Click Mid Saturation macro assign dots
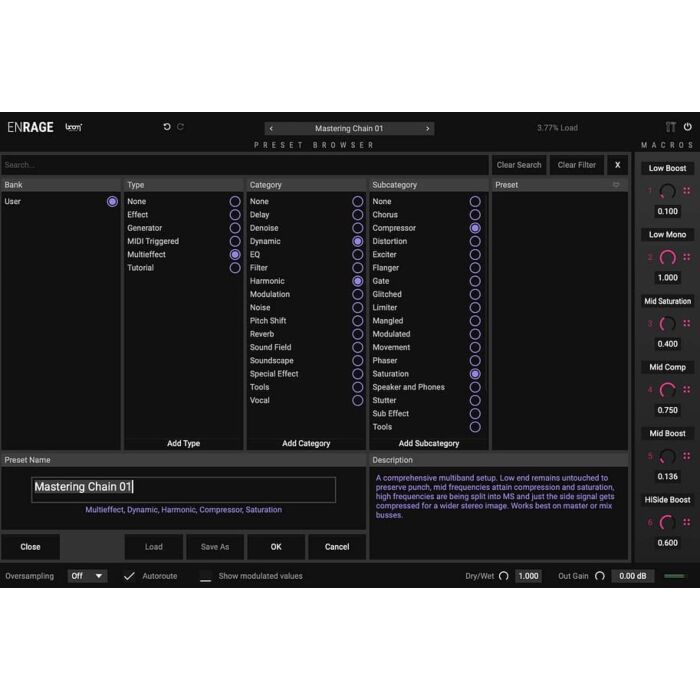Screen dimensions: 700x700 687,323
